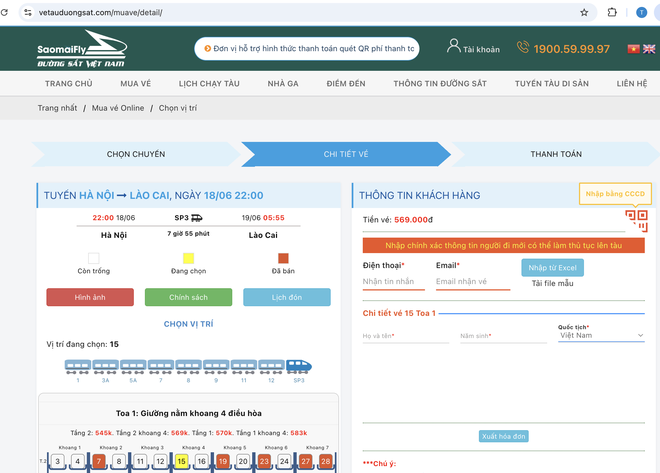Open the TRANG CHỦ menu
The width and height of the screenshot is (660, 473).
tap(69, 84)
